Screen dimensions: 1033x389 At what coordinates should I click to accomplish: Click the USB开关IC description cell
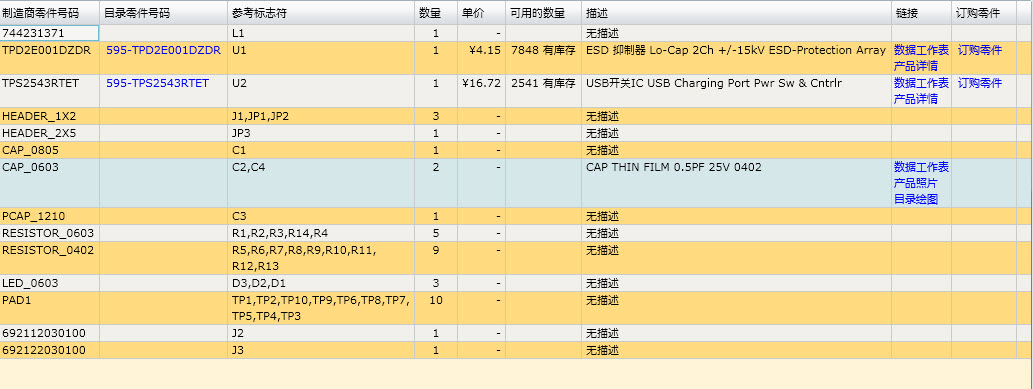click(737, 91)
